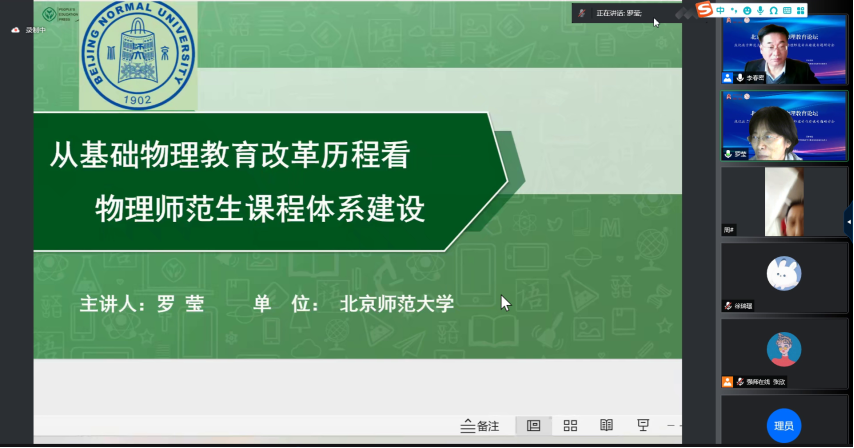The image size is (854, 448).
Task: Open the 备注 notes pane
Action: coord(480,425)
